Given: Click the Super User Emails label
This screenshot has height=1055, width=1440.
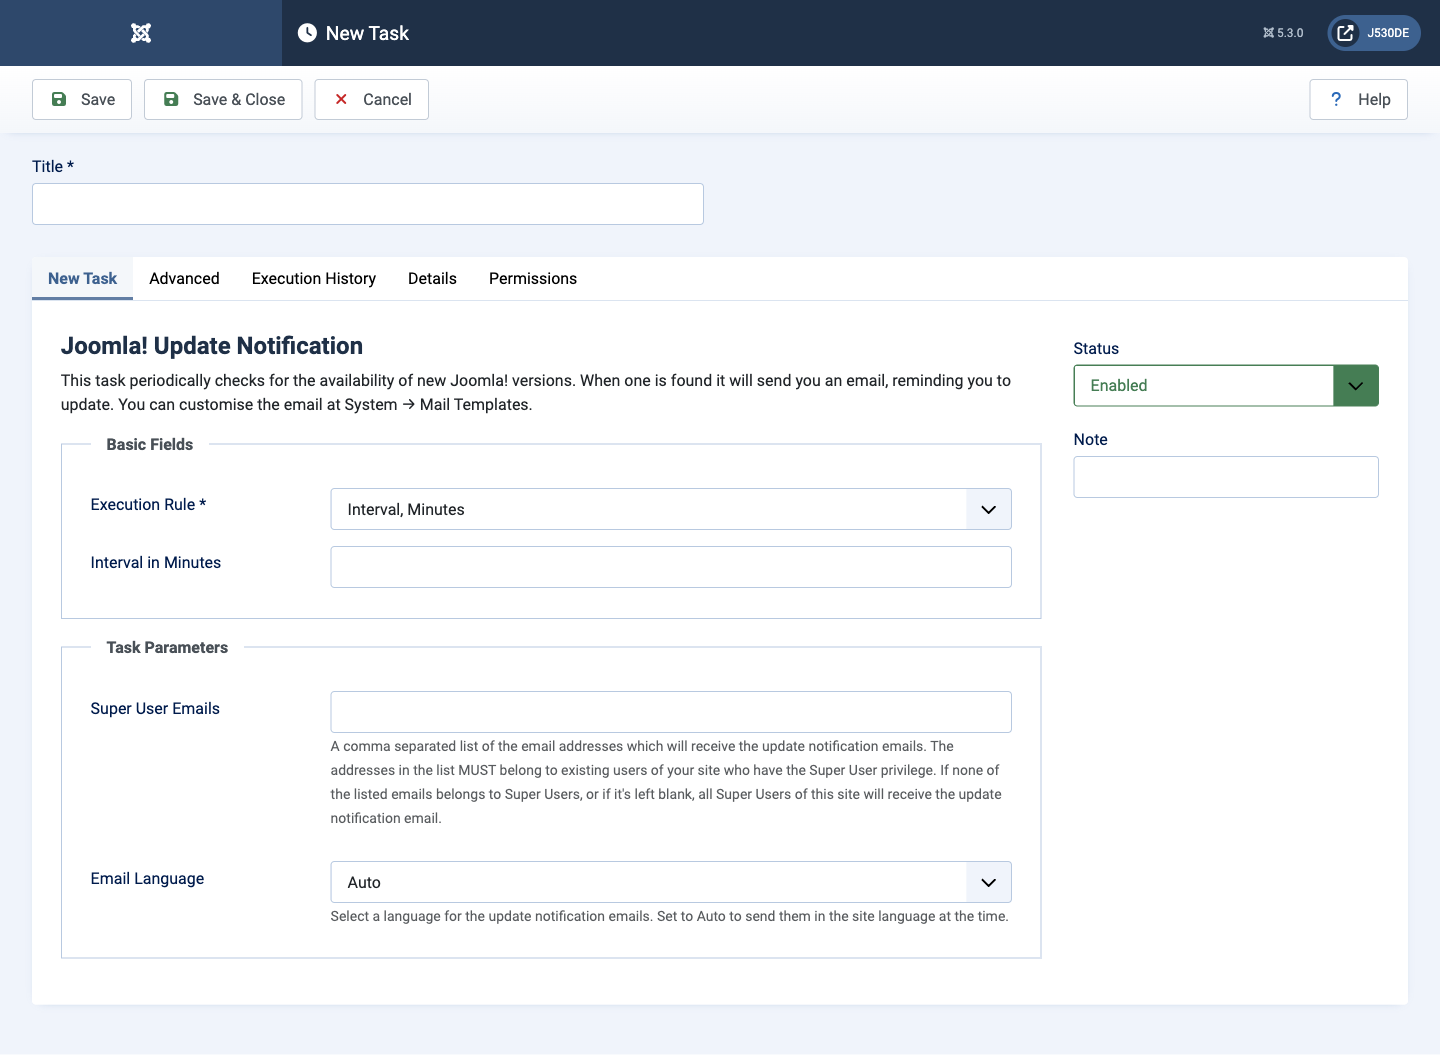Looking at the screenshot, I should pos(155,709).
